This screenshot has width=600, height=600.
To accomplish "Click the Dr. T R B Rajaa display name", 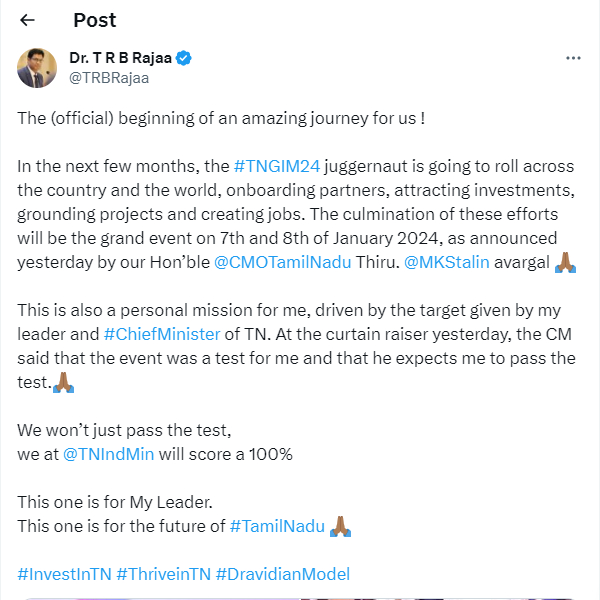I will (120, 59).
